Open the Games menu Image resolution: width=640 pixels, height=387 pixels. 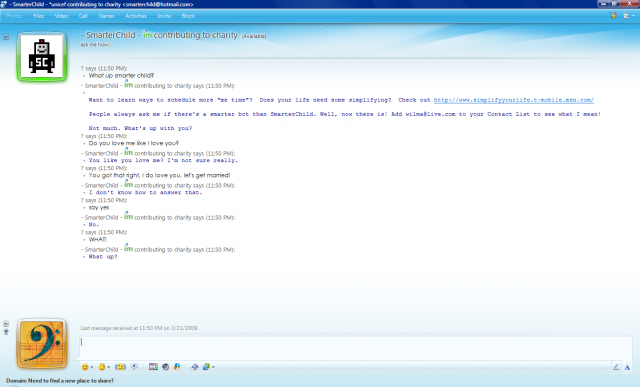107,16
